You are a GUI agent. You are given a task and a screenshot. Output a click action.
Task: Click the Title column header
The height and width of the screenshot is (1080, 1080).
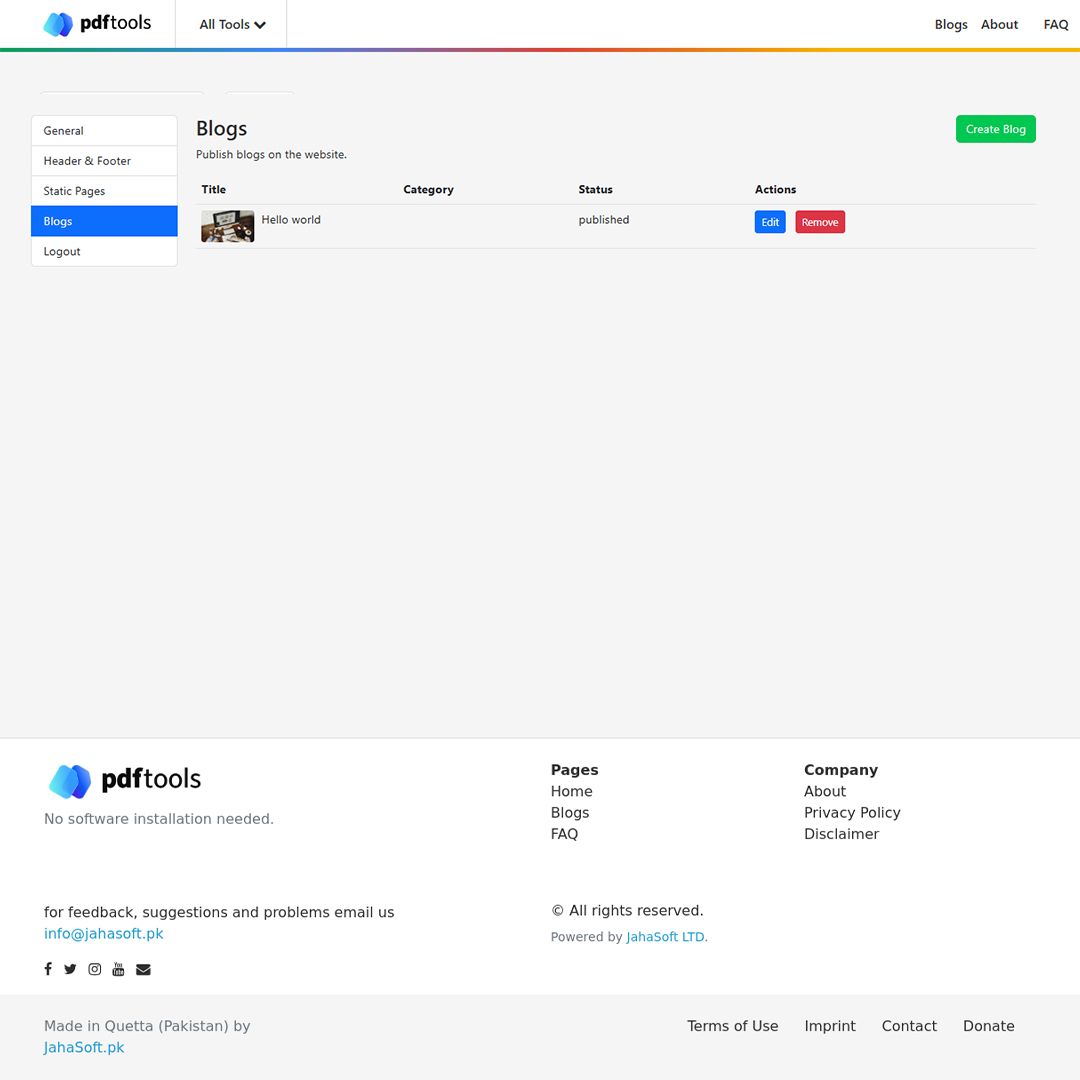[x=214, y=189]
